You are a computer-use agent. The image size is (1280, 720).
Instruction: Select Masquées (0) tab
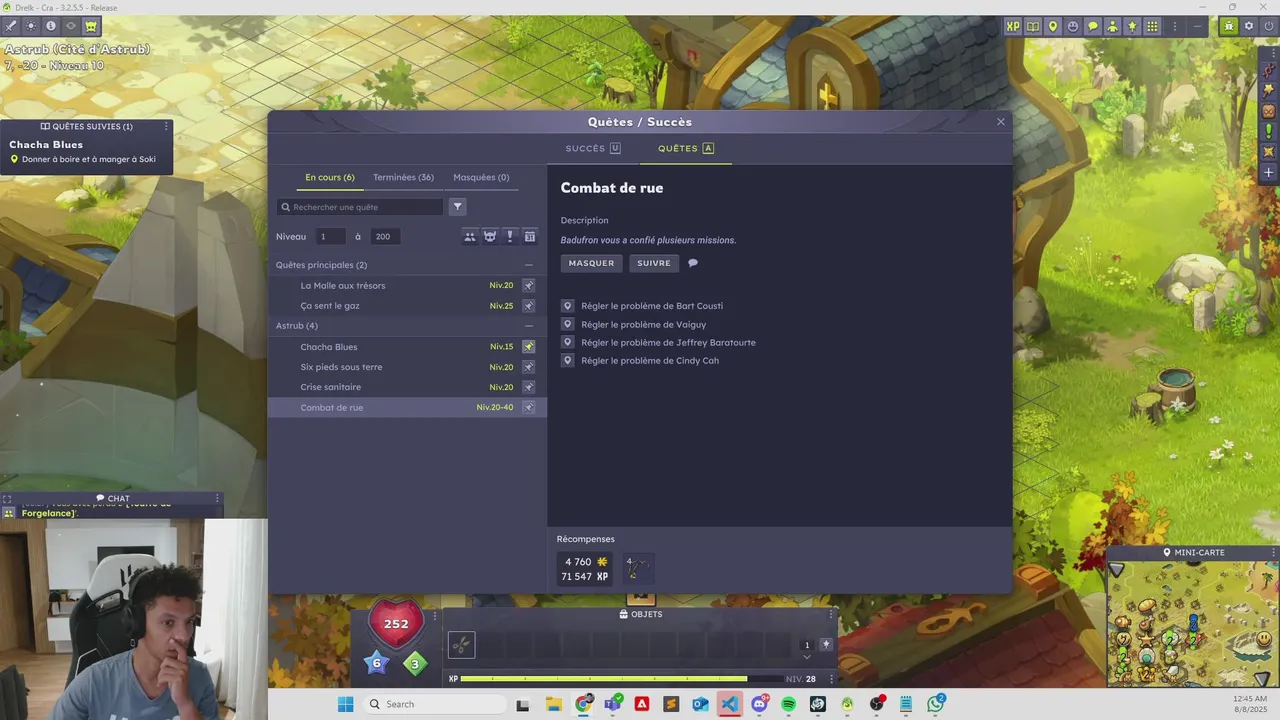point(481,177)
